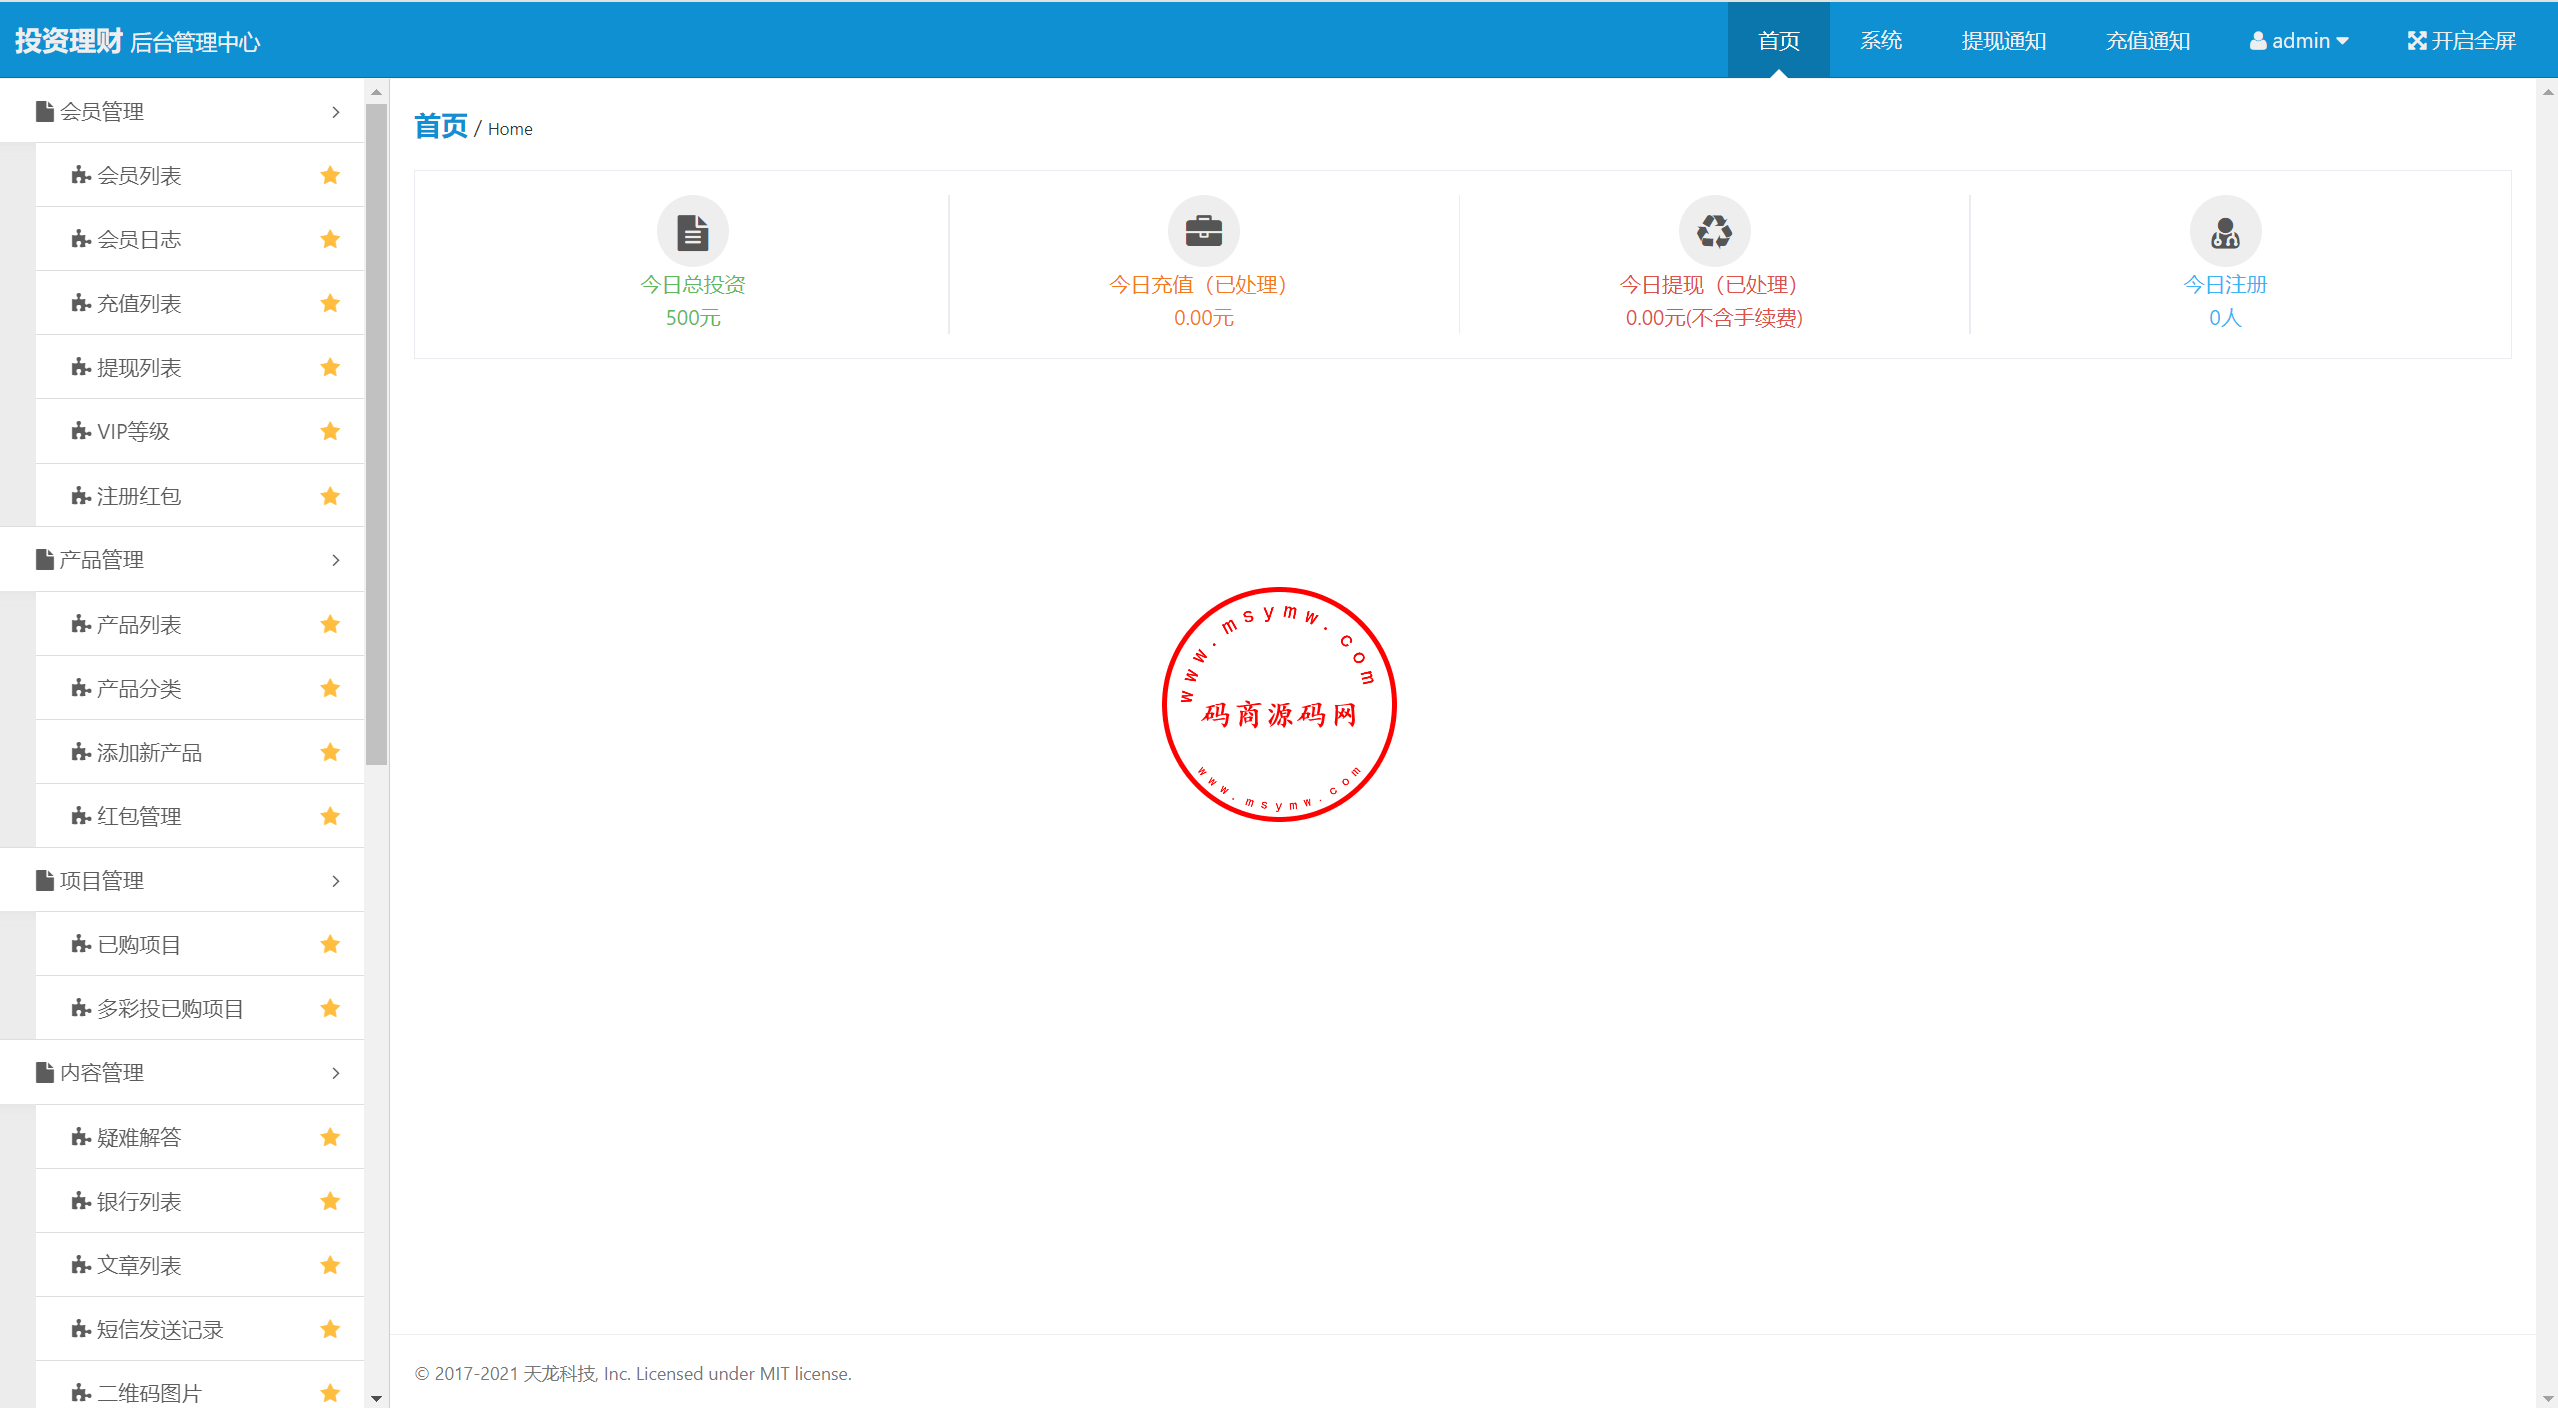Screen dimensions: 2558x1408
Task: Toggle the 项目管理 menu group
Action: (x=182, y=880)
